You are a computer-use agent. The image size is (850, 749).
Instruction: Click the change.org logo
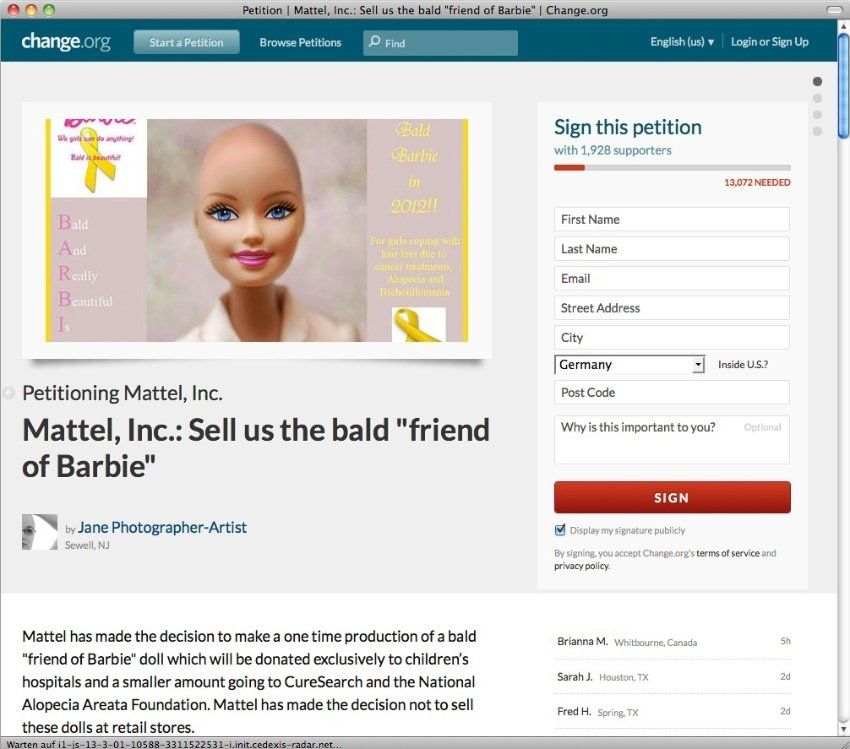tap(66, 42)
